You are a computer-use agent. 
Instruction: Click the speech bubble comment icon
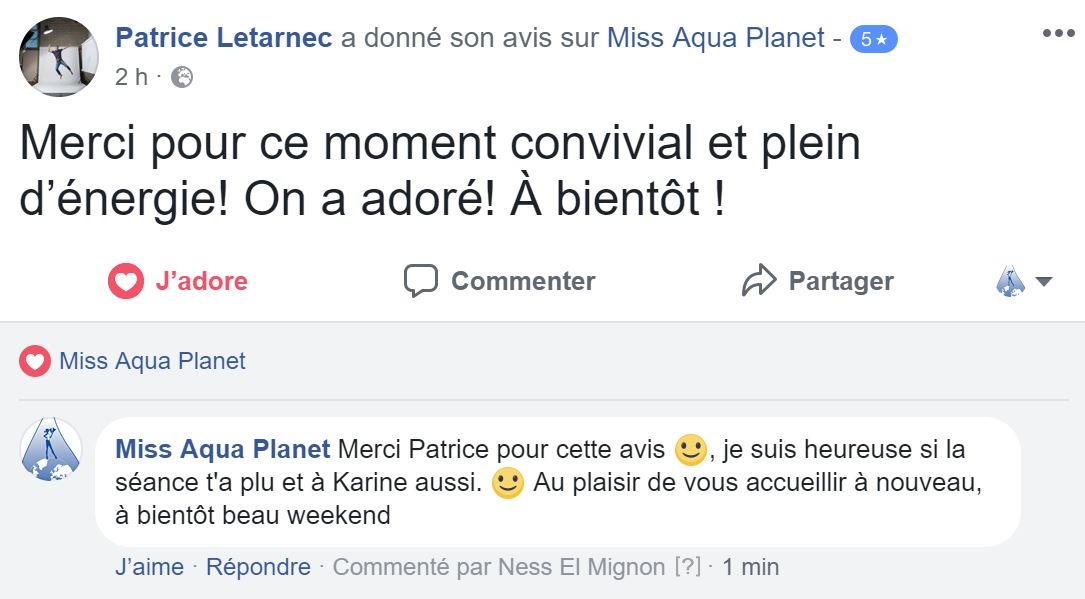421,281
